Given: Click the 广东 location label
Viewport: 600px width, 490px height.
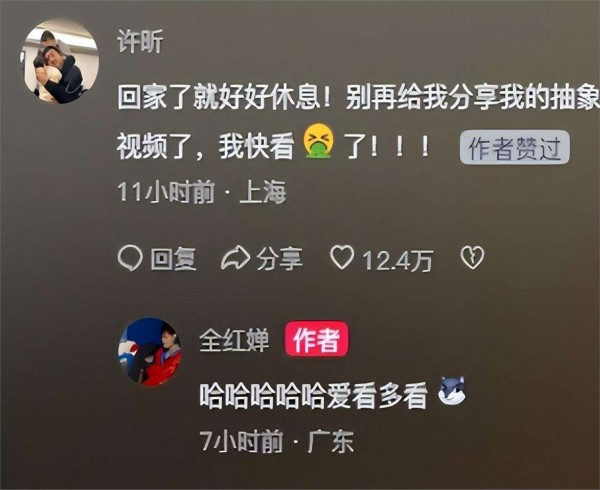Looking at the screenshot, I should [x=331, y=441].
